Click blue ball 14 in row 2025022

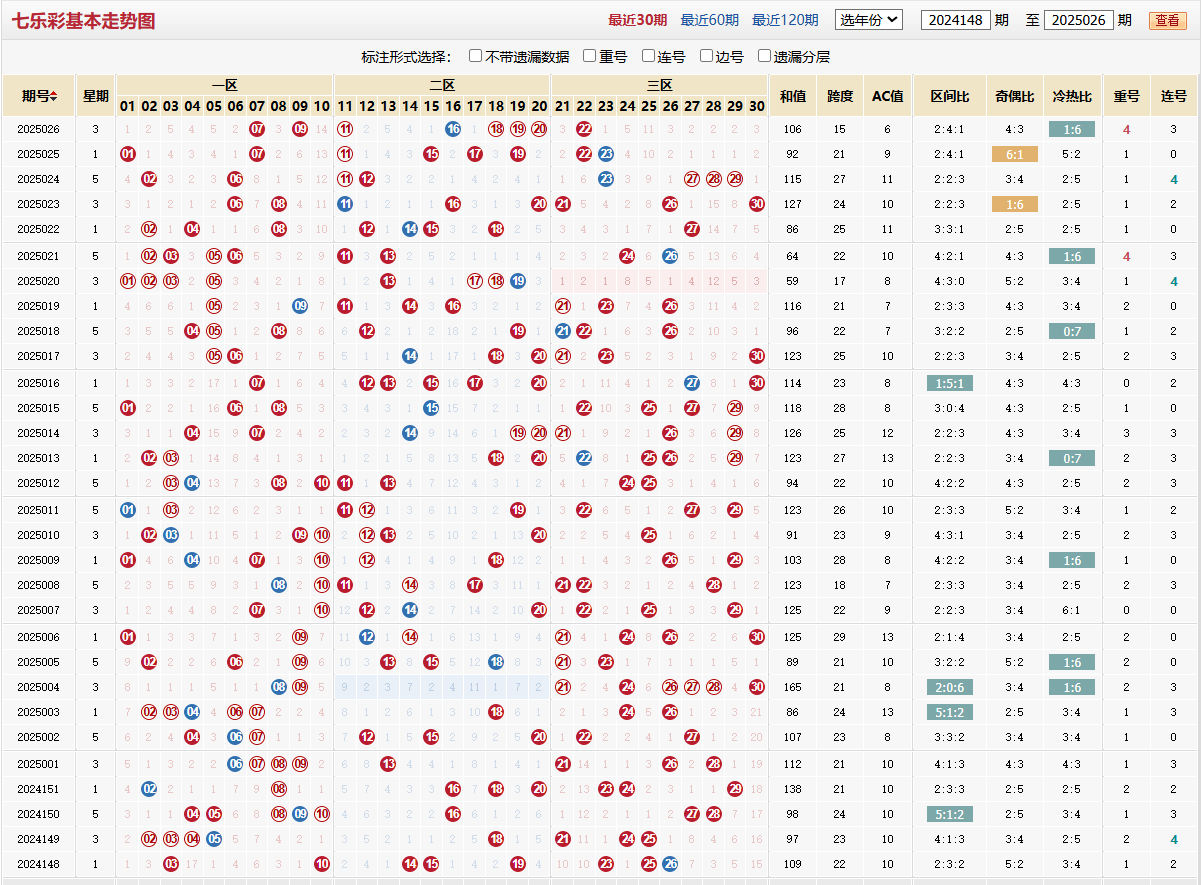click(410, 229)
